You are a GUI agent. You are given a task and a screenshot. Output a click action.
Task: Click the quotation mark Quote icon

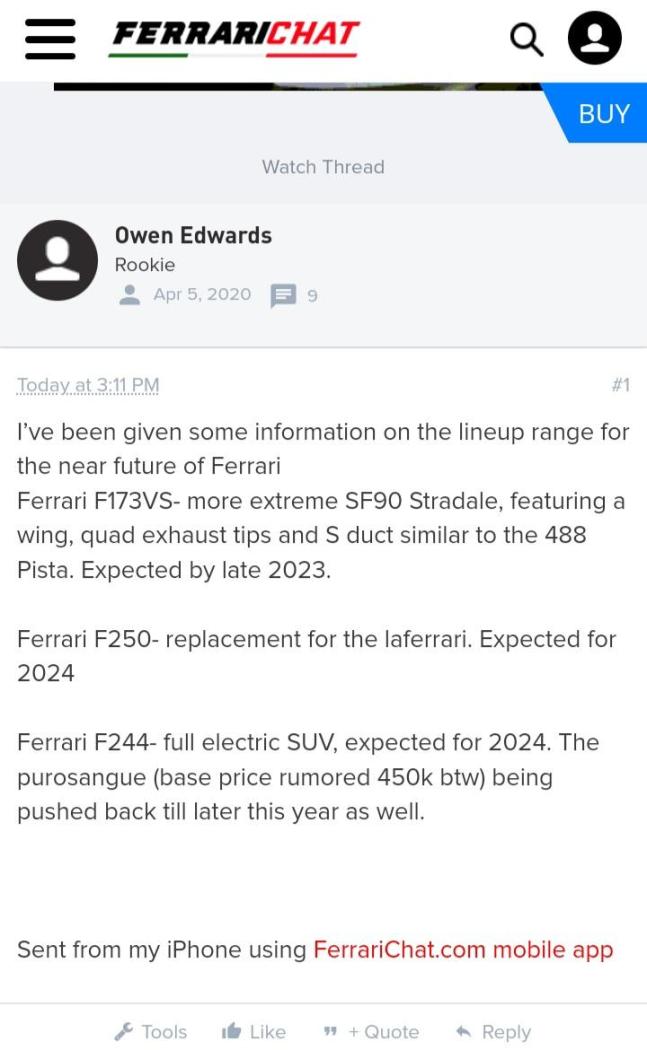pos(330,1032)
